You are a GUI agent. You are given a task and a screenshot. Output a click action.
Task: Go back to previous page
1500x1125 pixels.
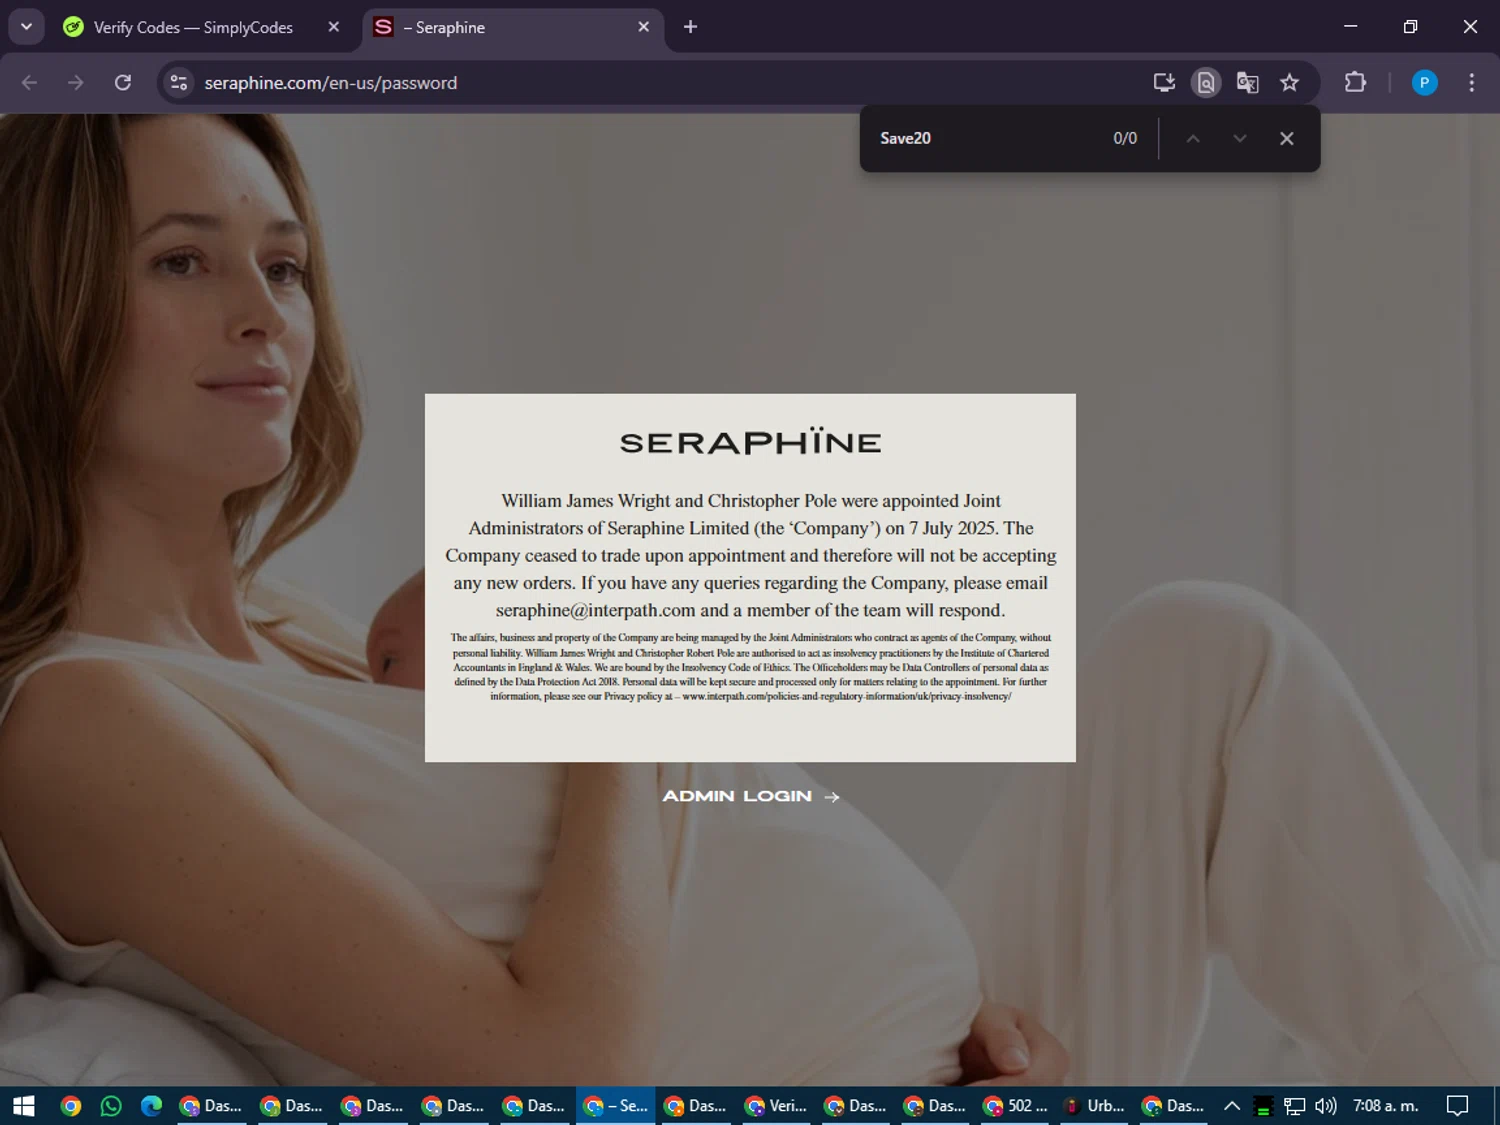pos(30,83)
